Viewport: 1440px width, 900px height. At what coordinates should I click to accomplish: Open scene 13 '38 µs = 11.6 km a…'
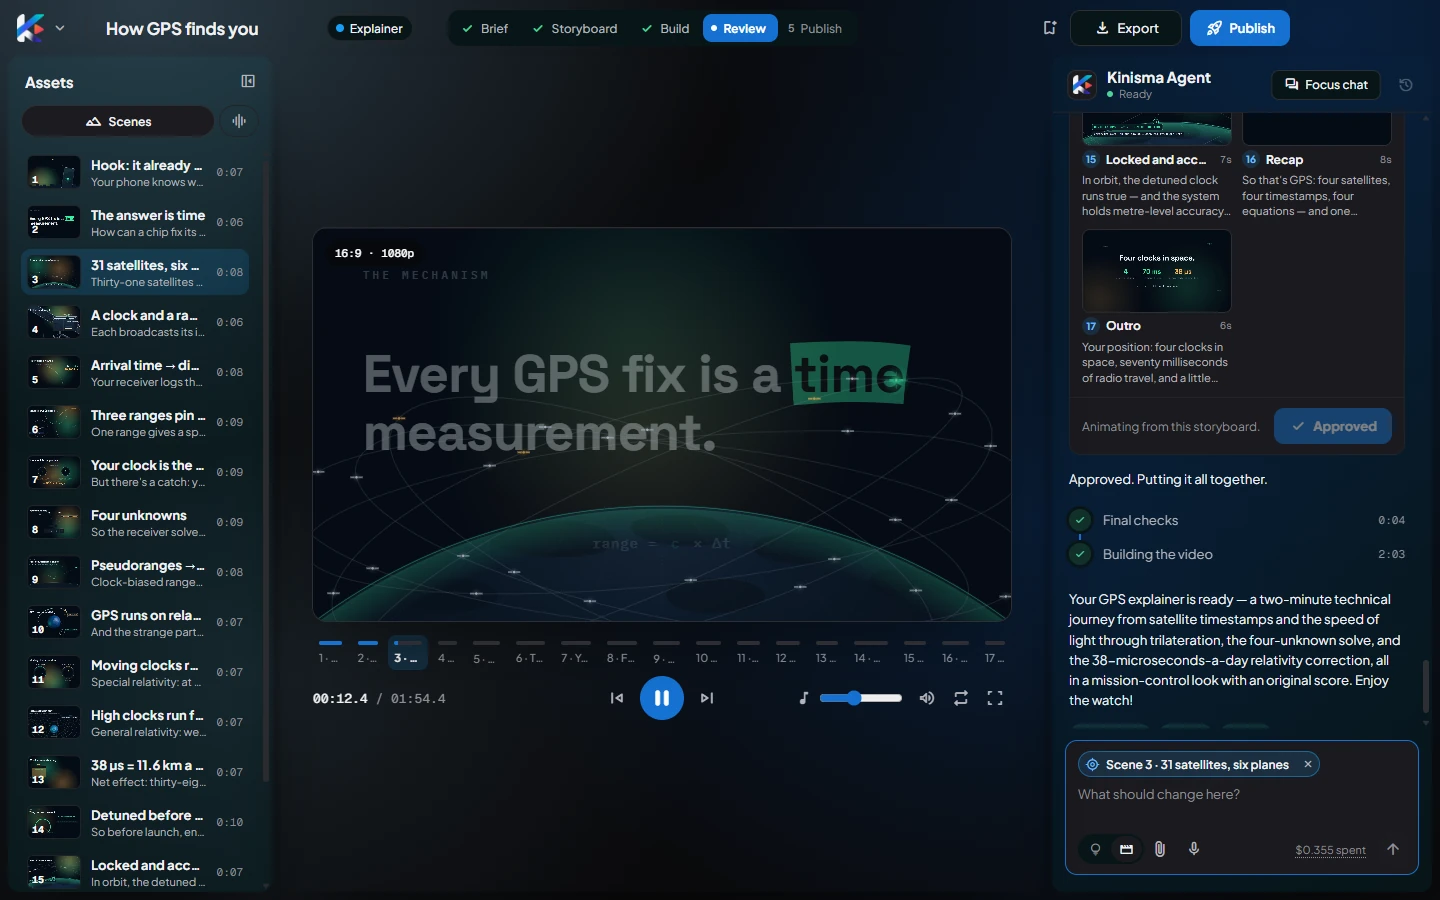coord(135,772)
